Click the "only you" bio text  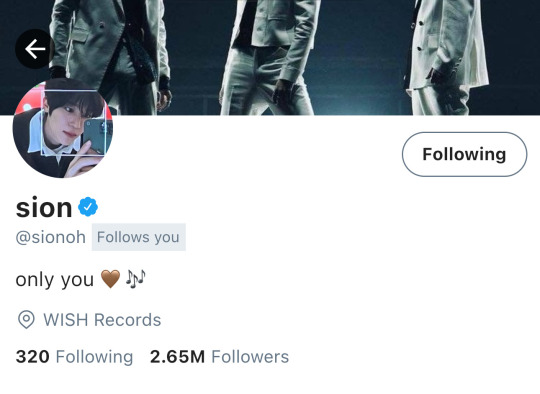[x=54, y=279]
